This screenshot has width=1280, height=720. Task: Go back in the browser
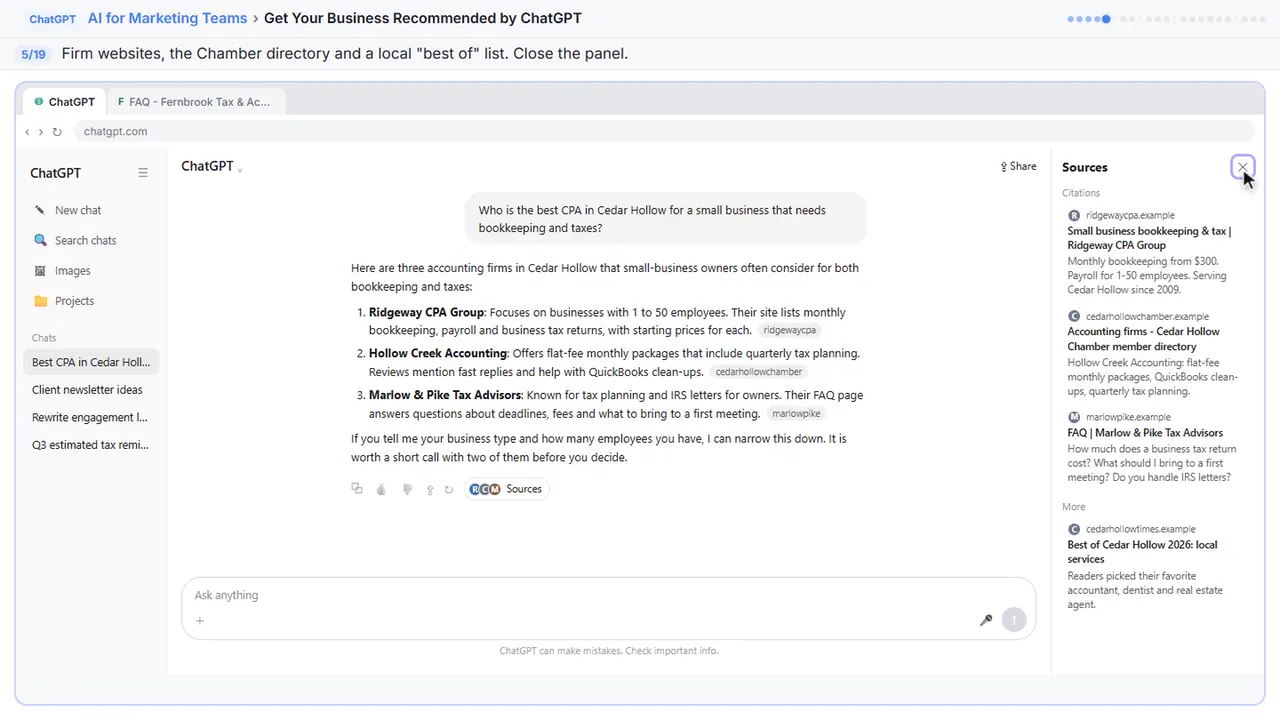tap(27, 131)
